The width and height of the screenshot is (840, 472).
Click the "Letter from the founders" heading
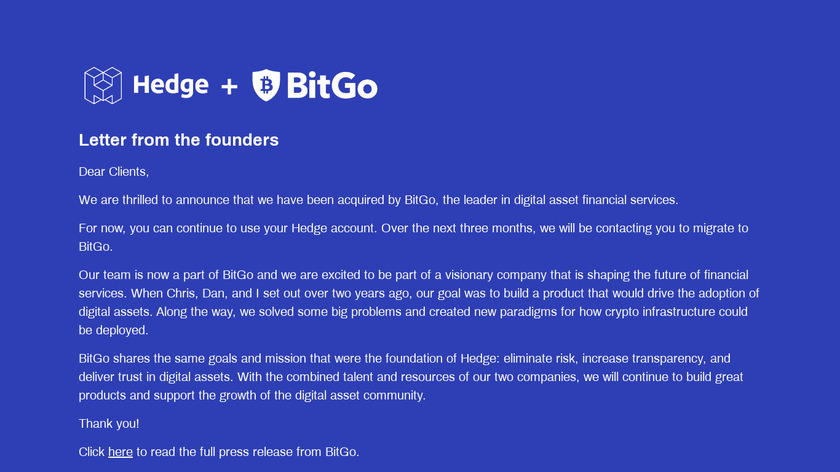coord(178,140)
